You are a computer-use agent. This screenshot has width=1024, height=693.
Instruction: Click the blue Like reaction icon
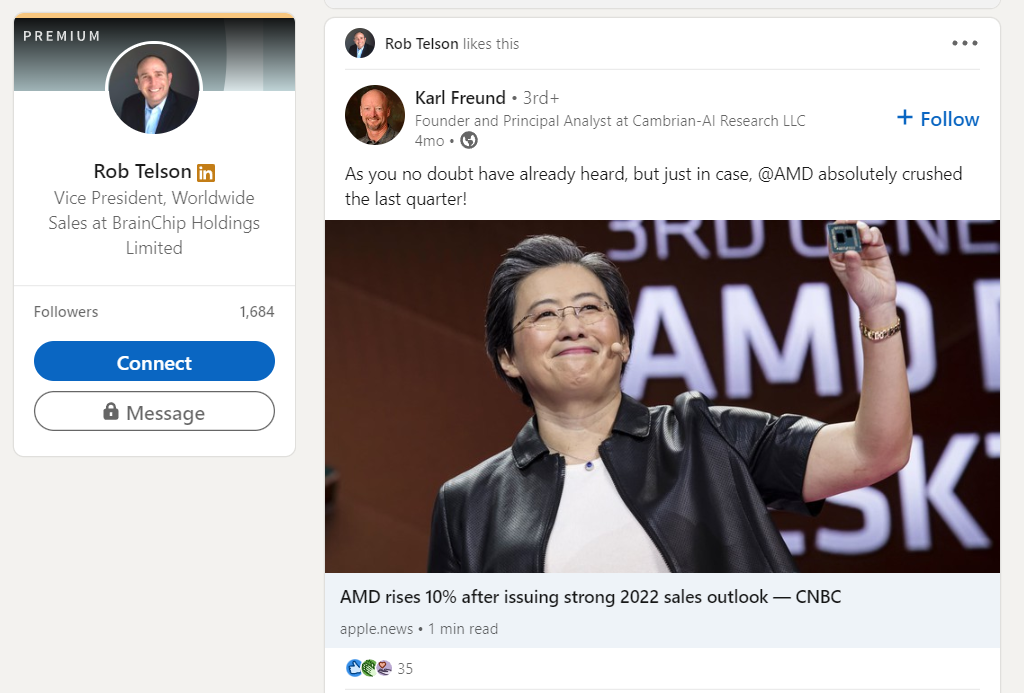[353, 668]
